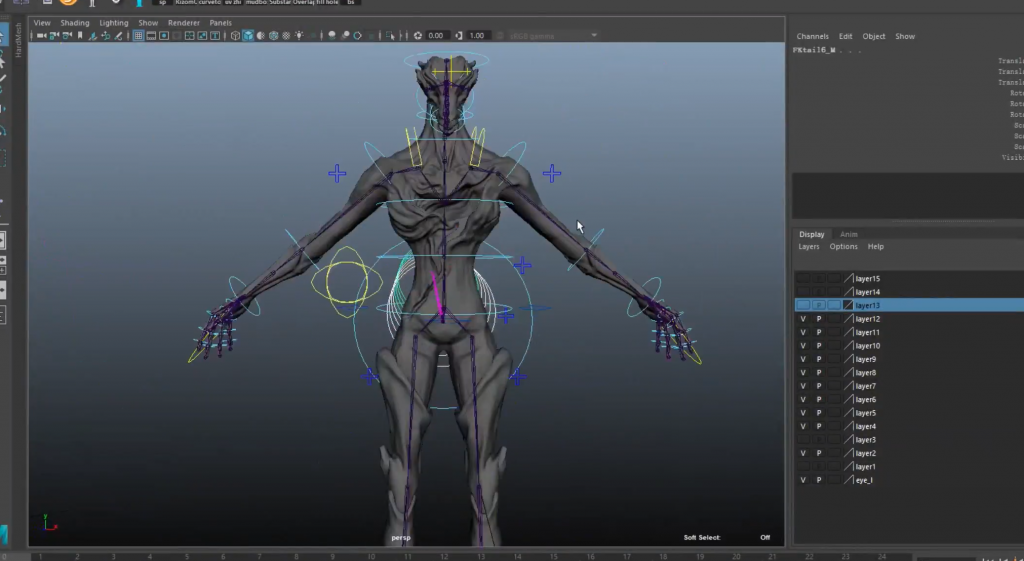Open the viewport Show menu

click(x=148, y=22)
